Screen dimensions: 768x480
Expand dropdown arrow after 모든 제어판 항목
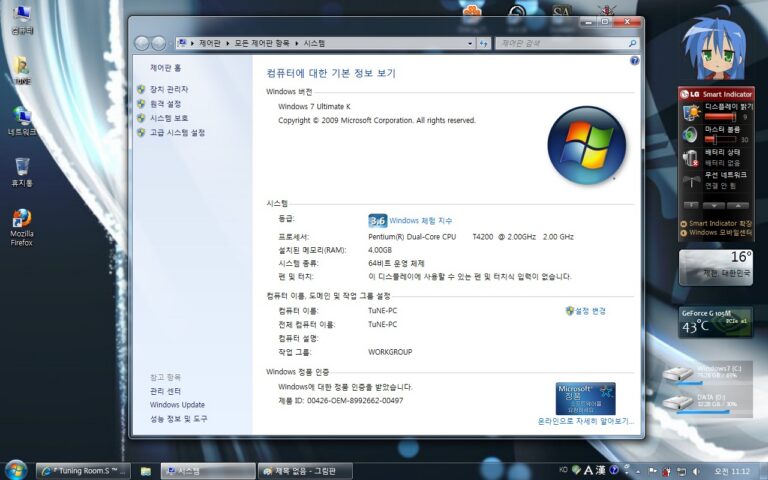296,43
